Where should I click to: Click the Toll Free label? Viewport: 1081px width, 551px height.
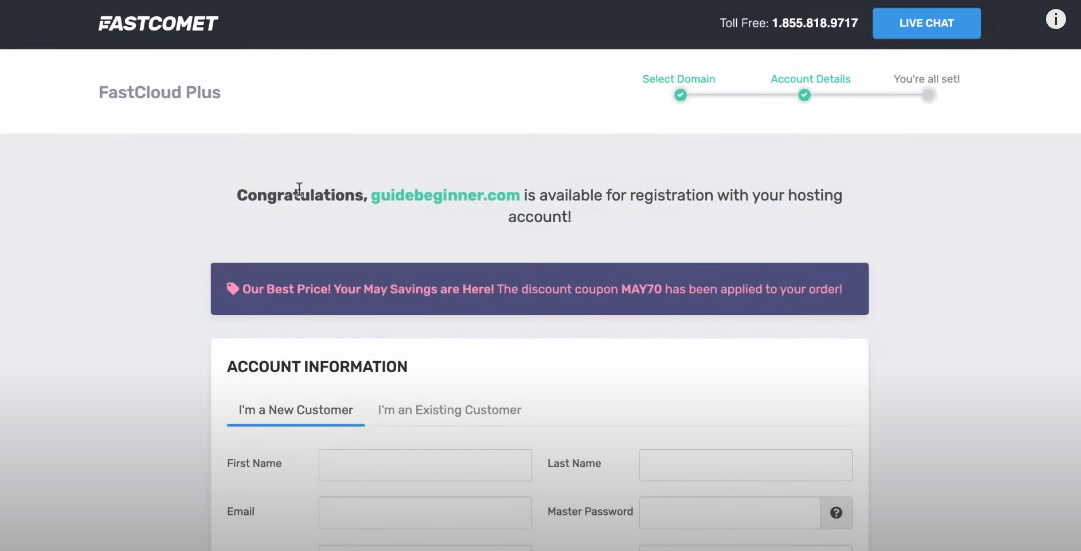point(744,23)
